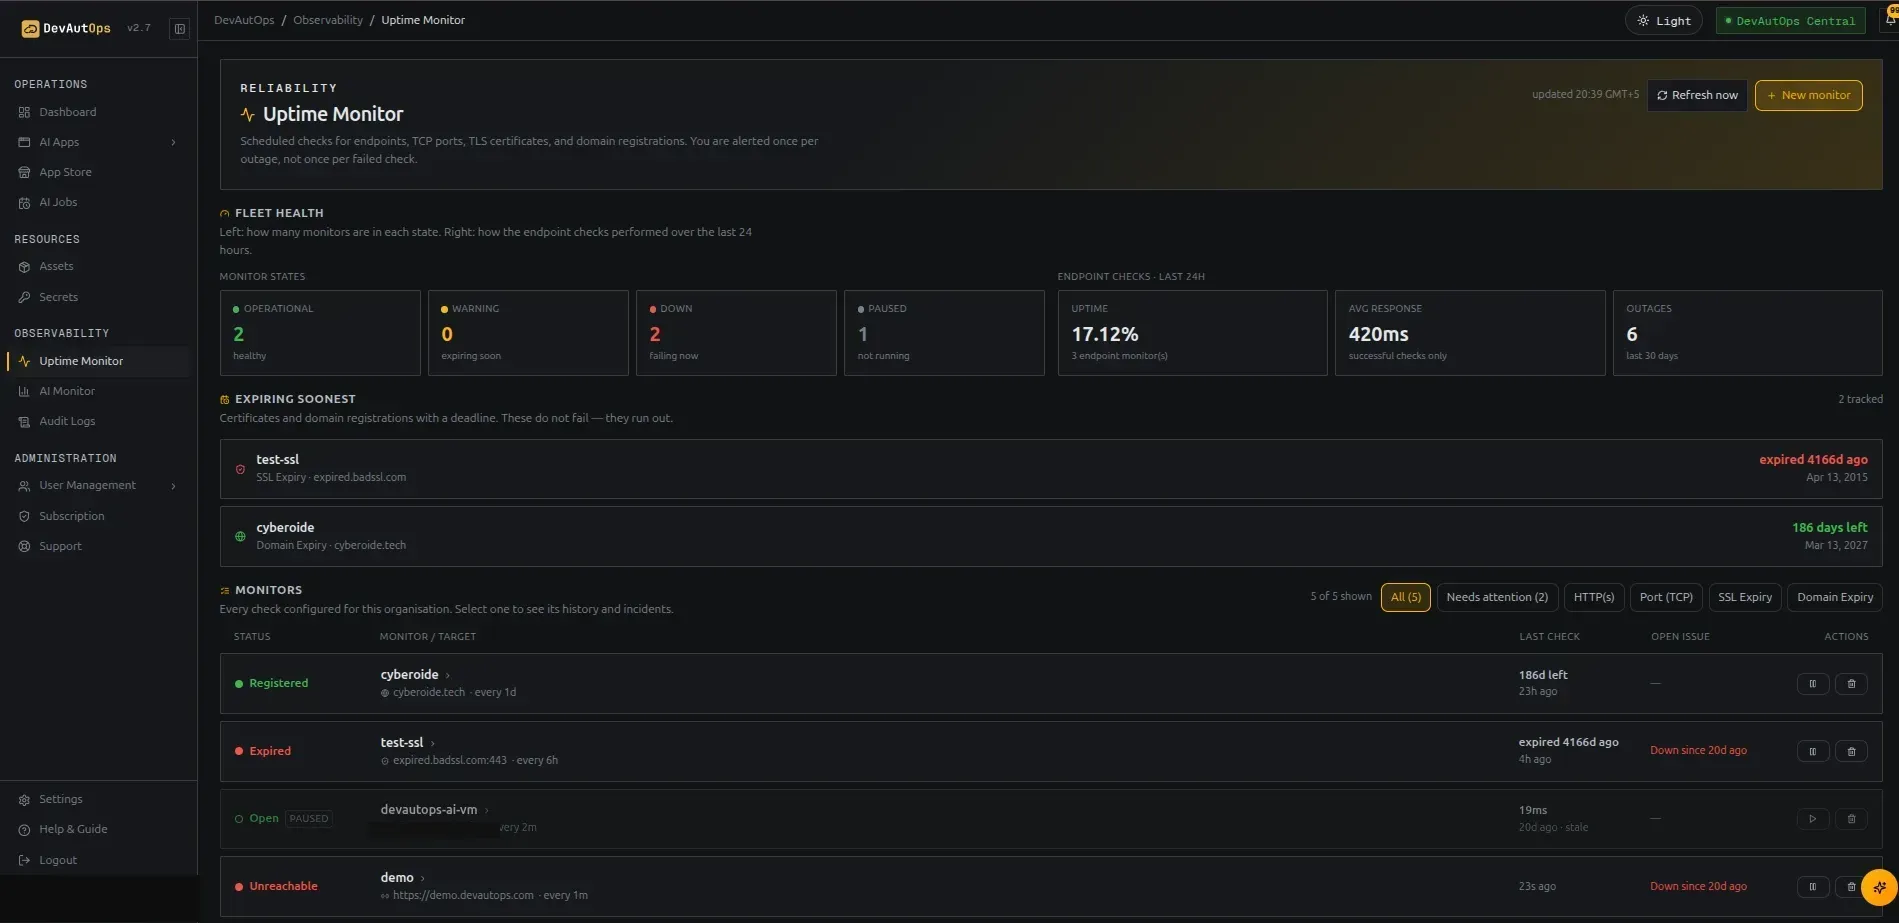Viewport: 1899px width, 923px height.
Task: Open test-ssl monitor details
Action: [401, 743]
